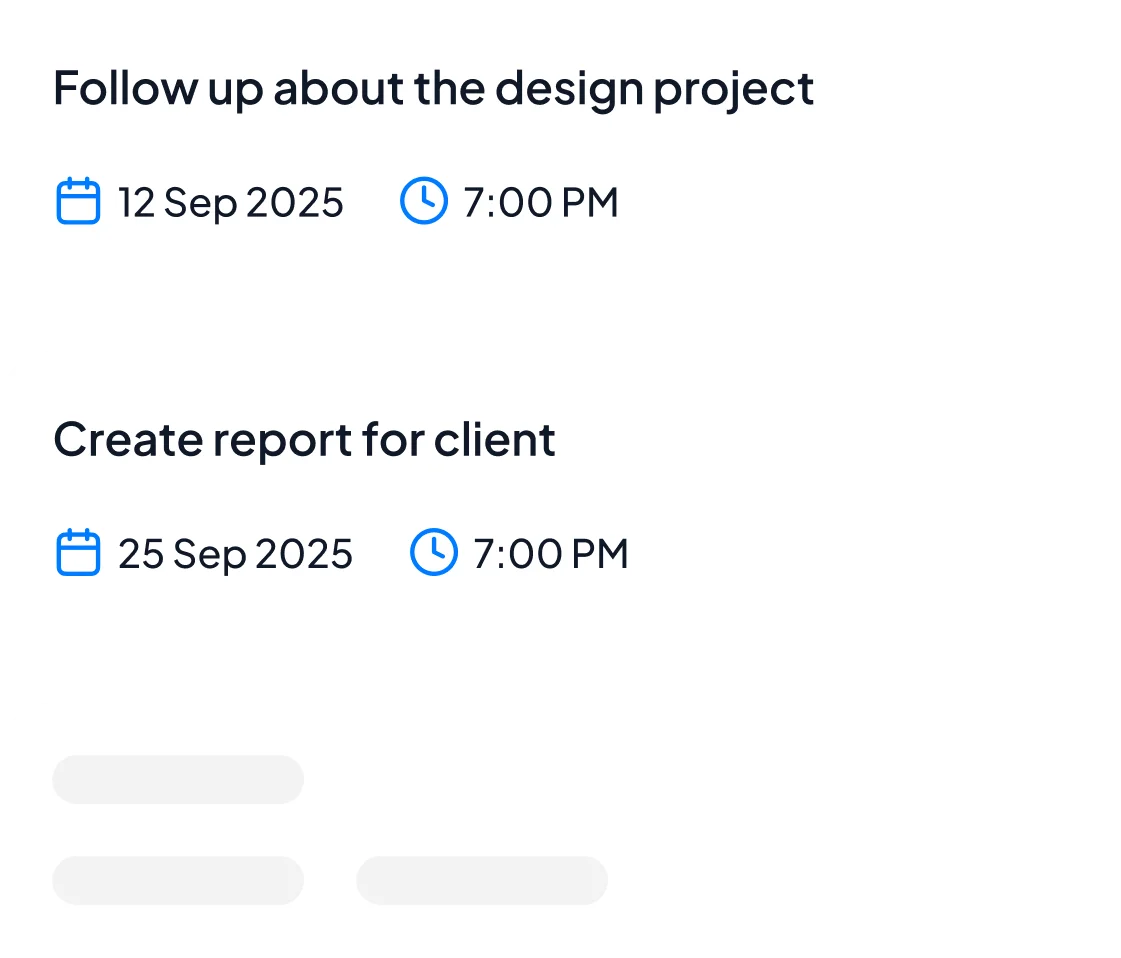Click the top placeholder bar in the loading card
1121x958 pixels.
point(178,779)
